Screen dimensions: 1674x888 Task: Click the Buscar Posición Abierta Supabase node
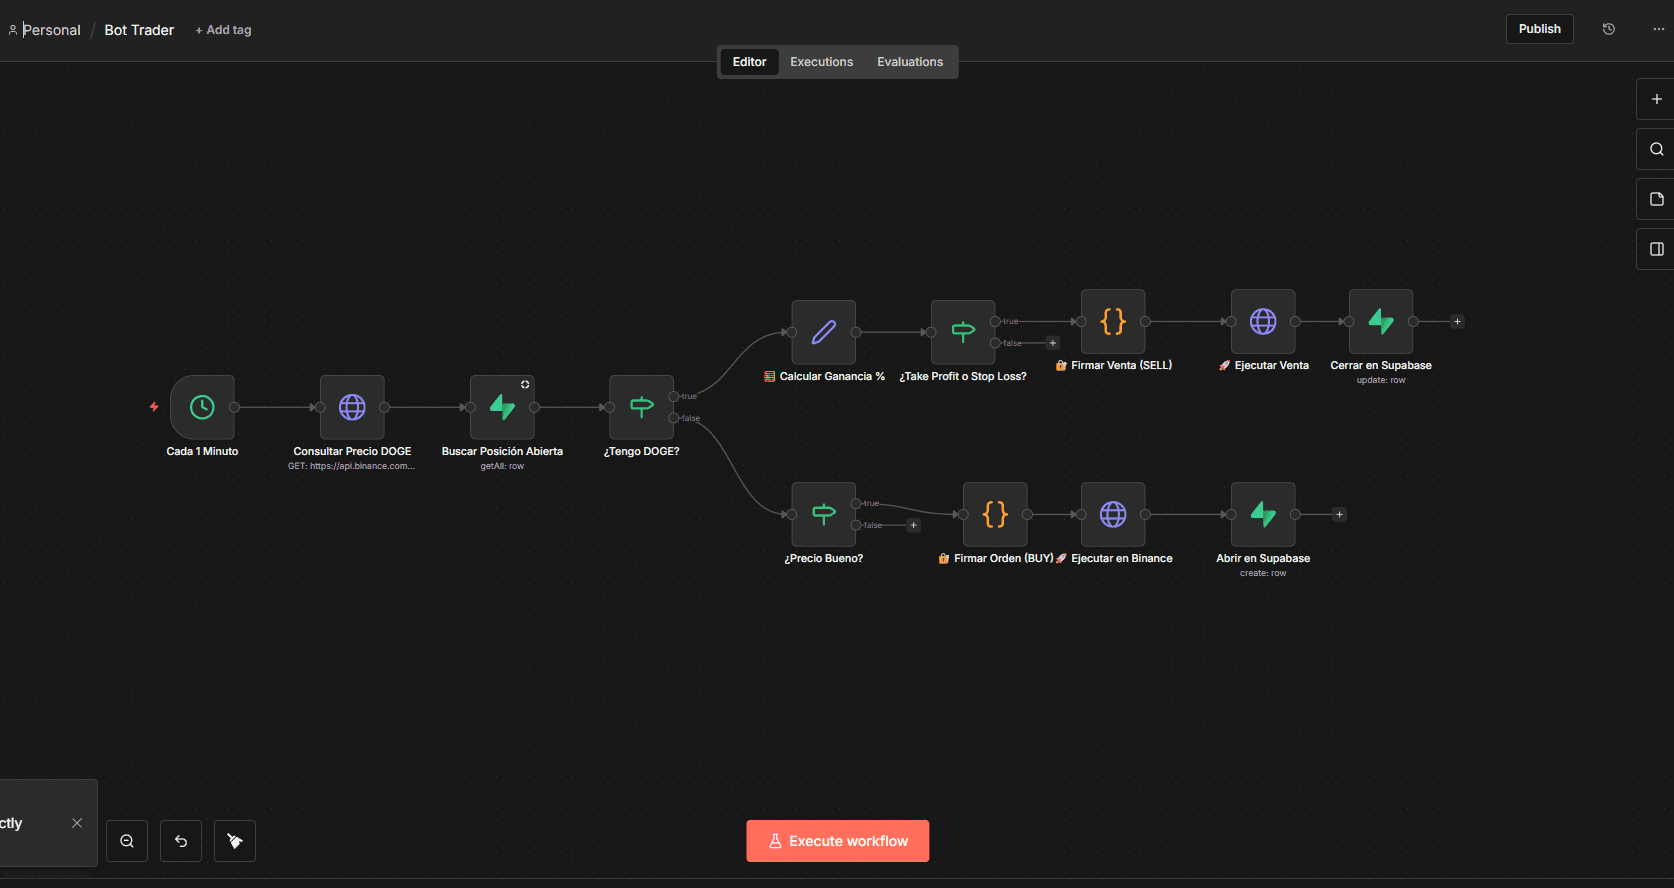[502, 407]
